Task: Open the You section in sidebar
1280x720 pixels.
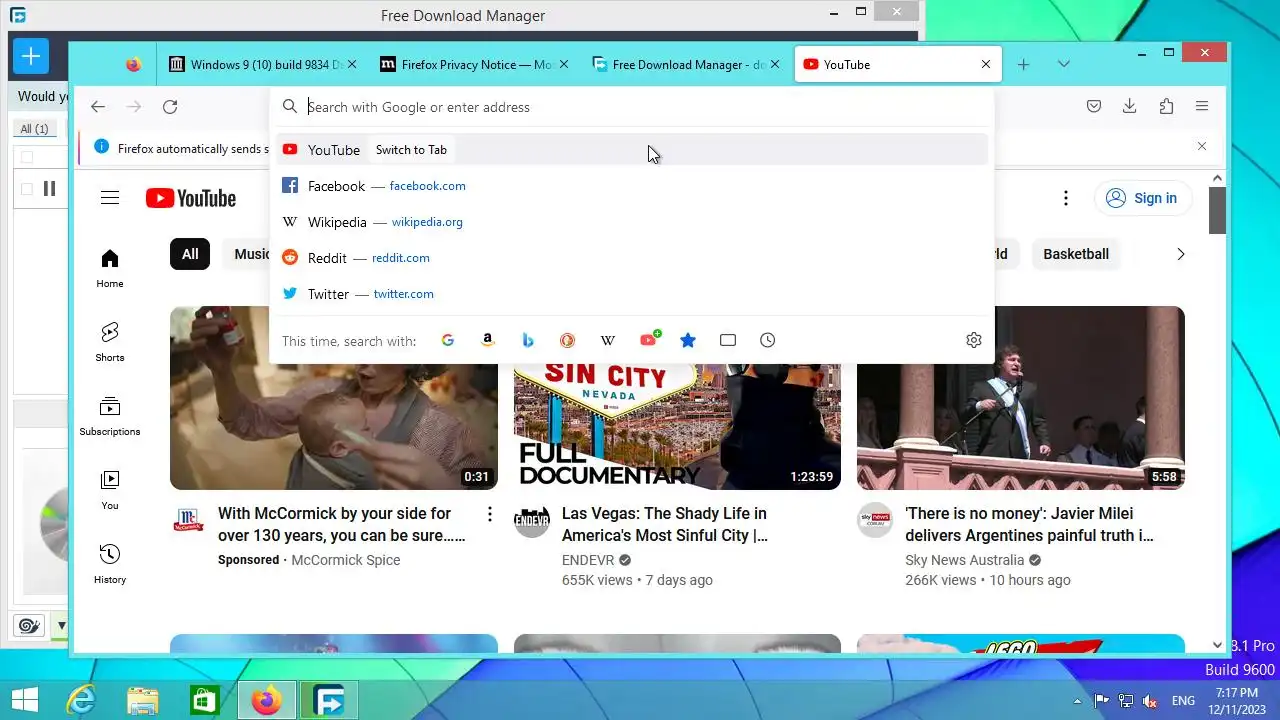Action: point(110,491)
